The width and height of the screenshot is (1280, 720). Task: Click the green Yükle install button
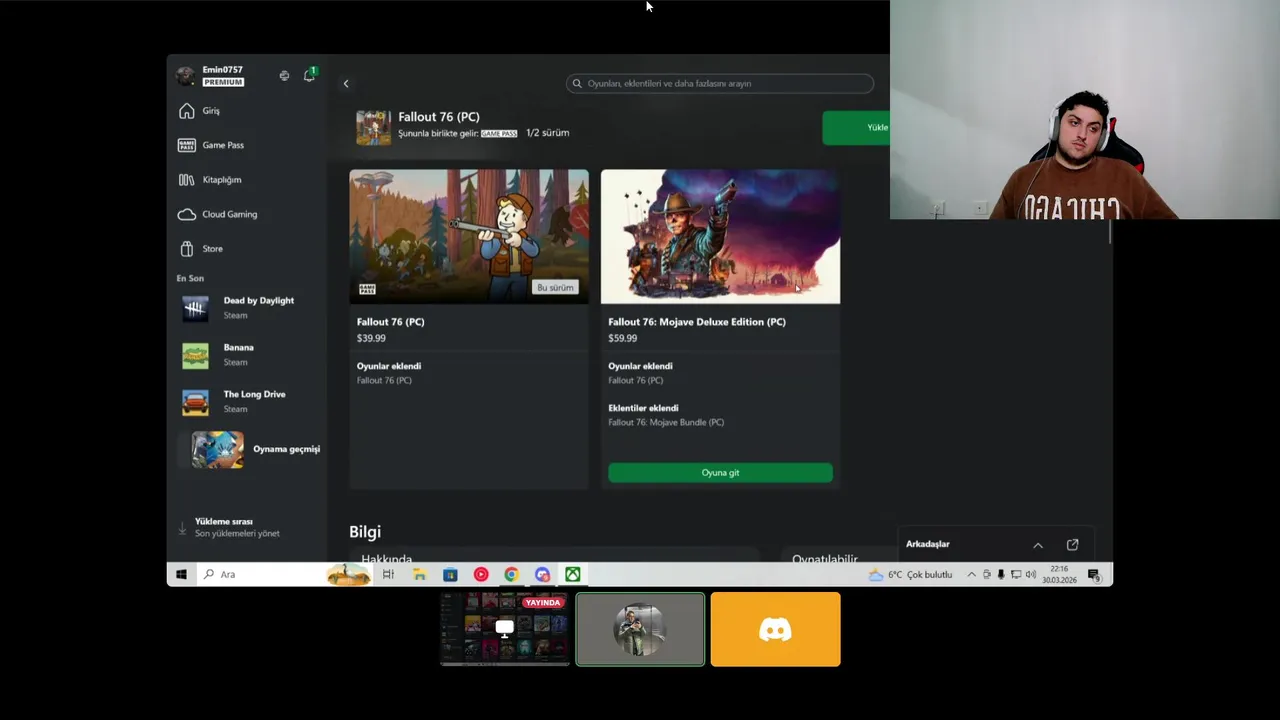[856, 128]
